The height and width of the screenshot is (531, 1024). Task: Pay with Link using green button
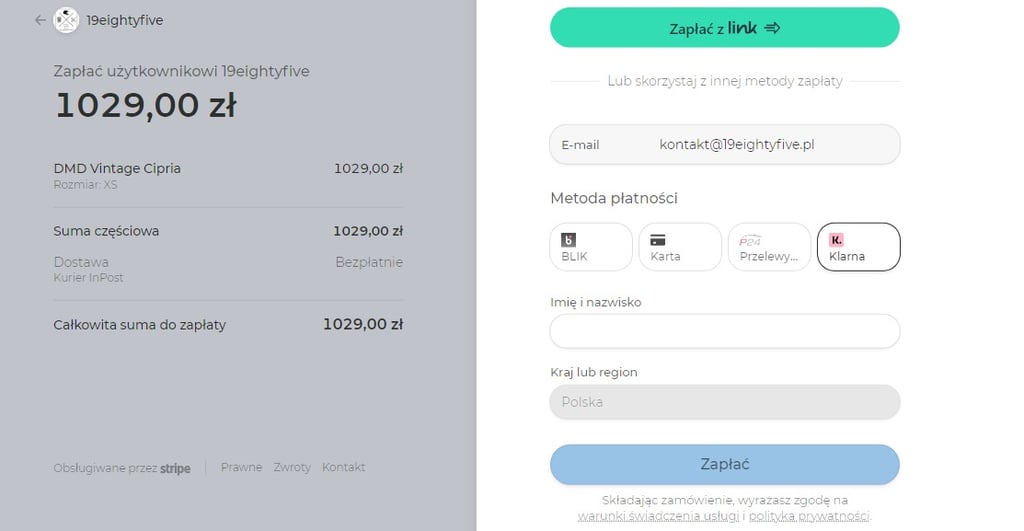(x=725, y=27)
